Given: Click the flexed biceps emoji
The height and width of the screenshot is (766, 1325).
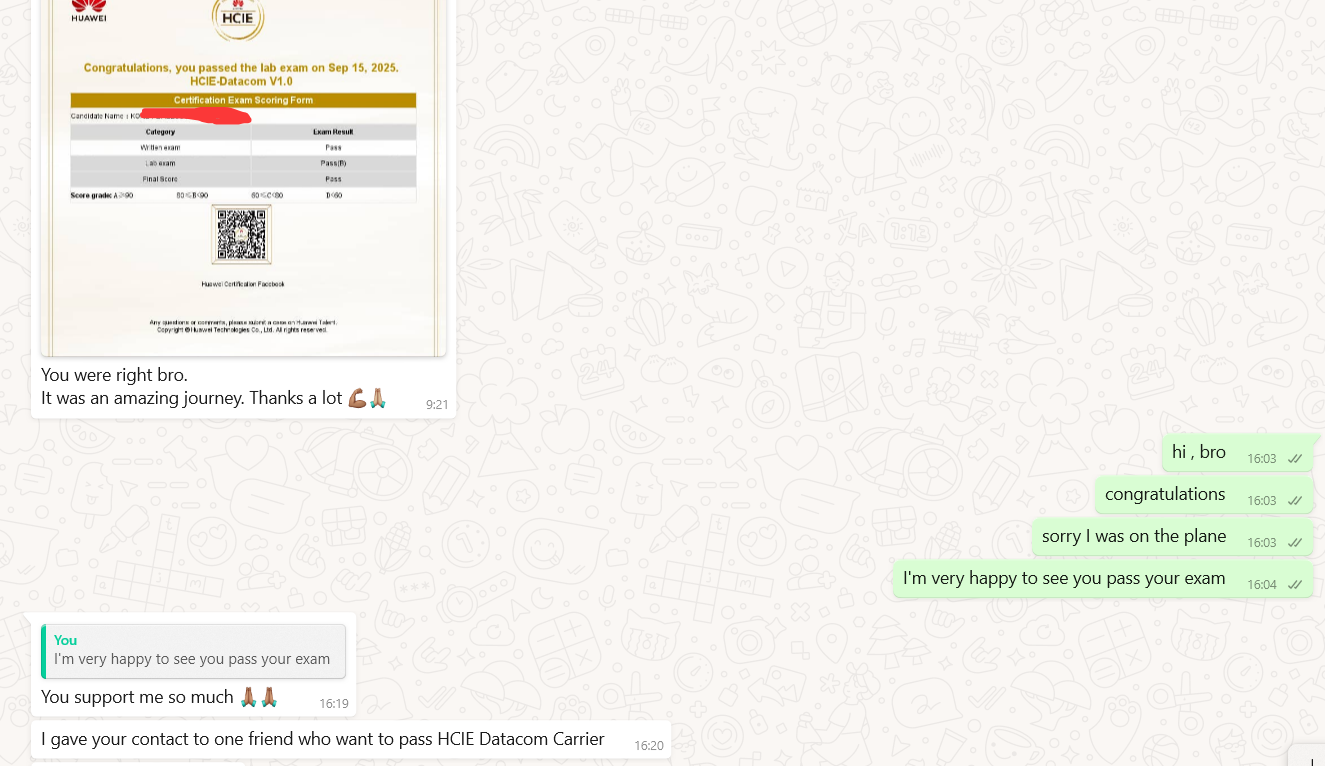Looking at the screenshot, I should (x=357, y=399).
